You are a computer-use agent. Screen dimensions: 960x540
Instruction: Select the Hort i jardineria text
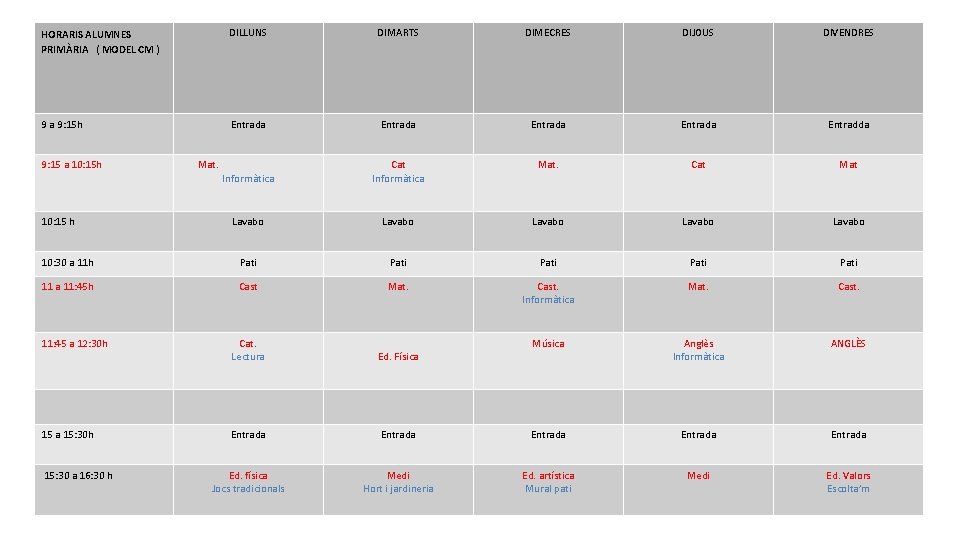click(398, 489)
